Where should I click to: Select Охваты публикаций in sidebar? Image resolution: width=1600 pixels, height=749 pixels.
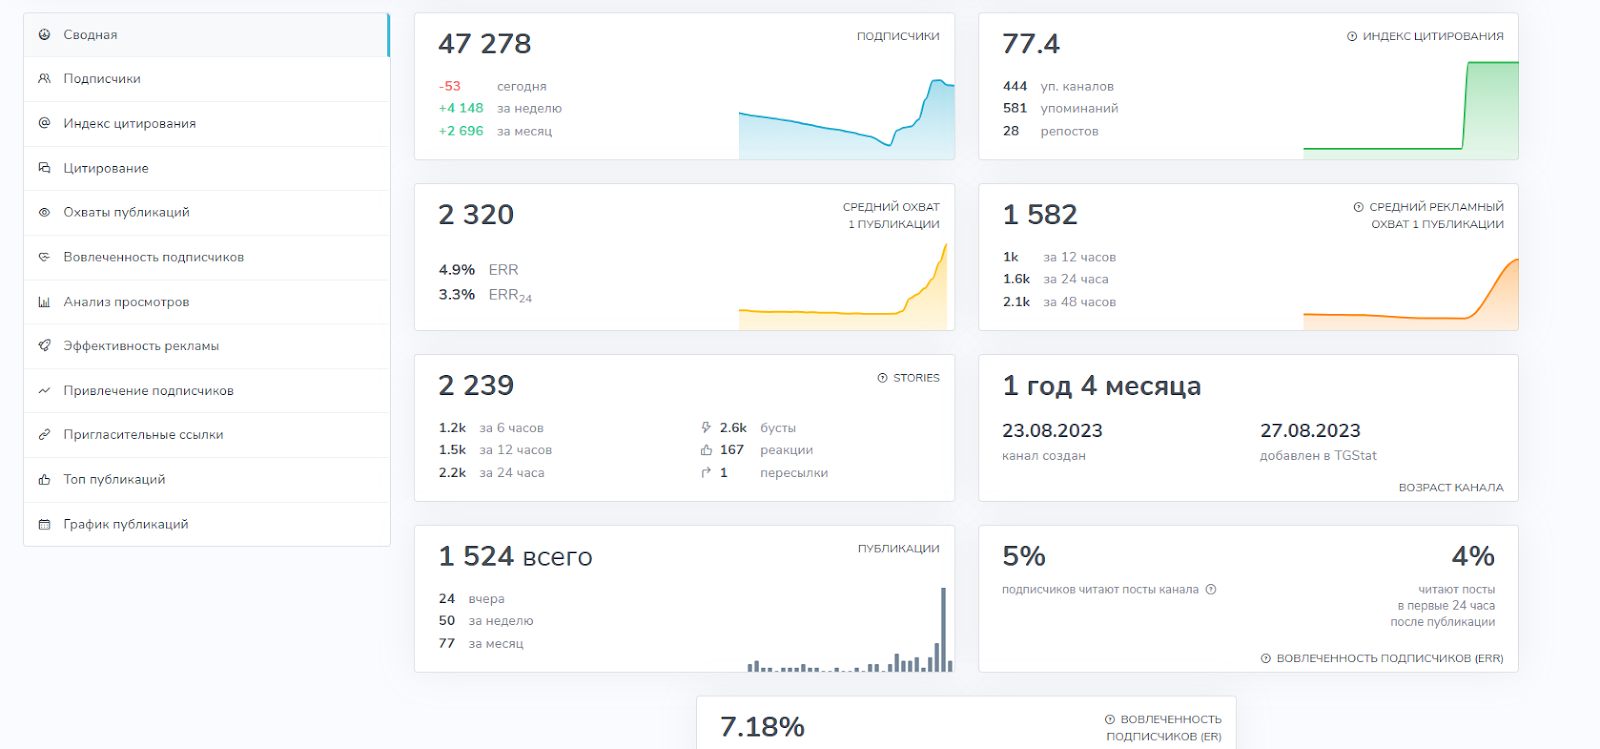[x=206, y=213]
